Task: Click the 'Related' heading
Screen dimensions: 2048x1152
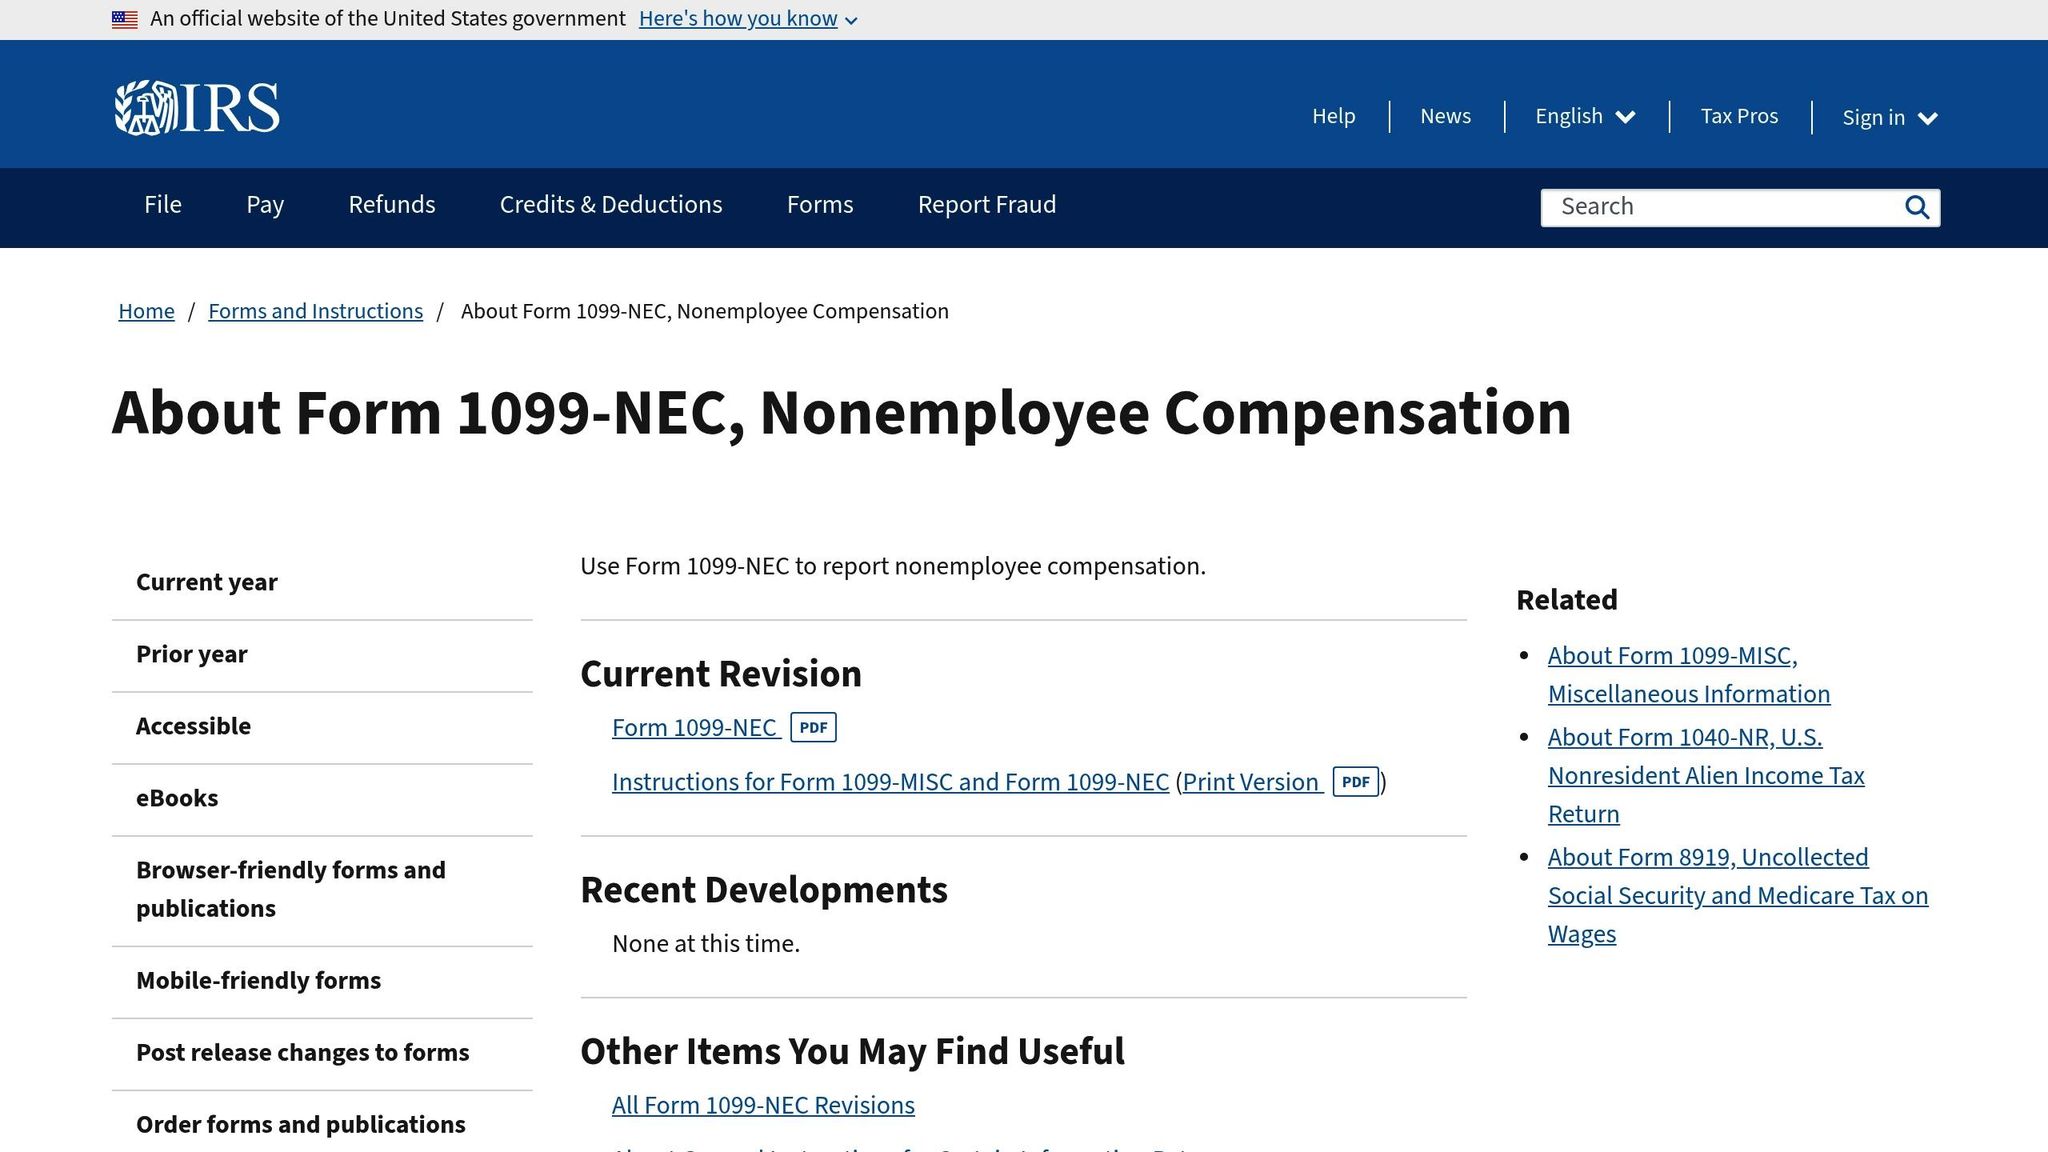Action: tap(1567, 600)
